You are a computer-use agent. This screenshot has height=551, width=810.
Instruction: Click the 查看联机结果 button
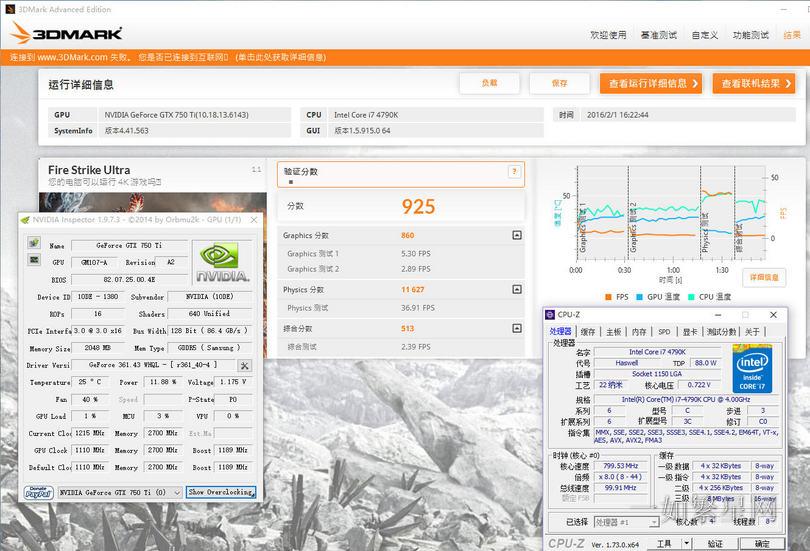coord(754,83)
